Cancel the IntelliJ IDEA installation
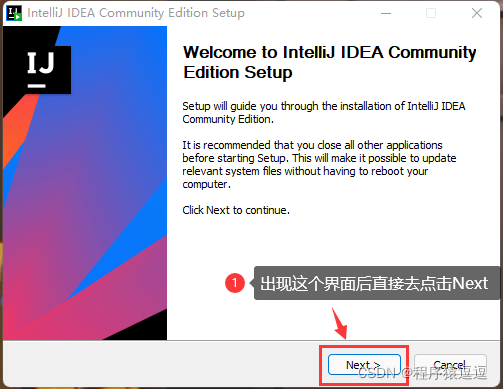This screenshot has height=389, width=503. pos(450,365)
